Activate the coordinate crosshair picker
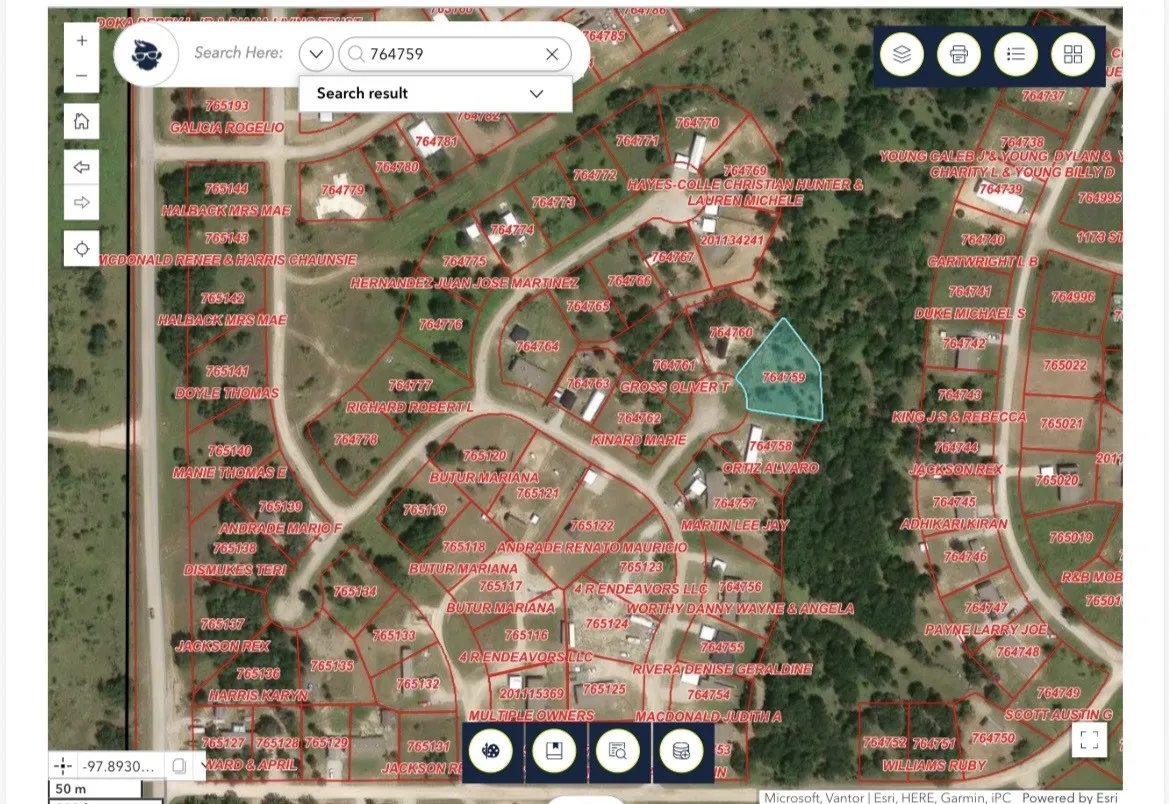Image resolution: width=1169 pixels, height=804 pixels. (63, 765)
